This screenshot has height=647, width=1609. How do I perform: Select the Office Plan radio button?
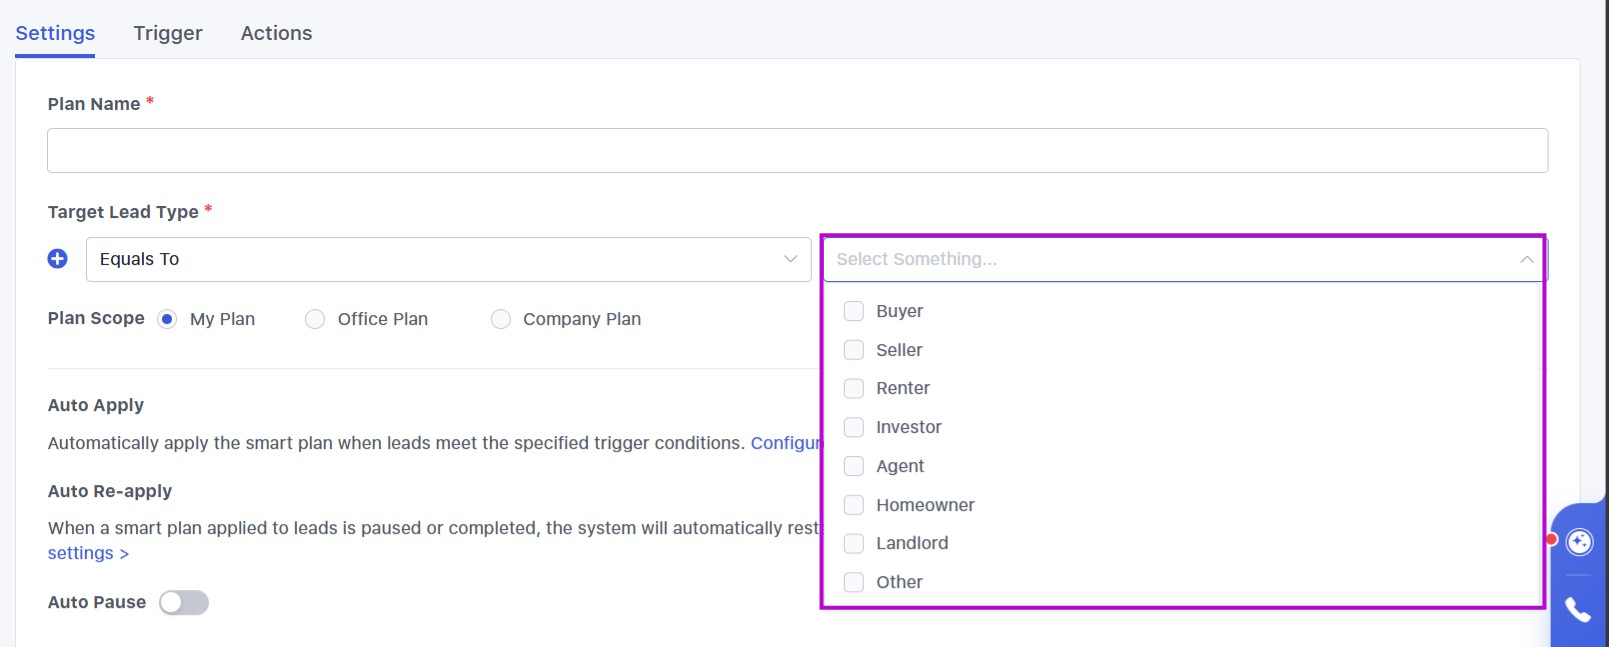tap(315, 319)
